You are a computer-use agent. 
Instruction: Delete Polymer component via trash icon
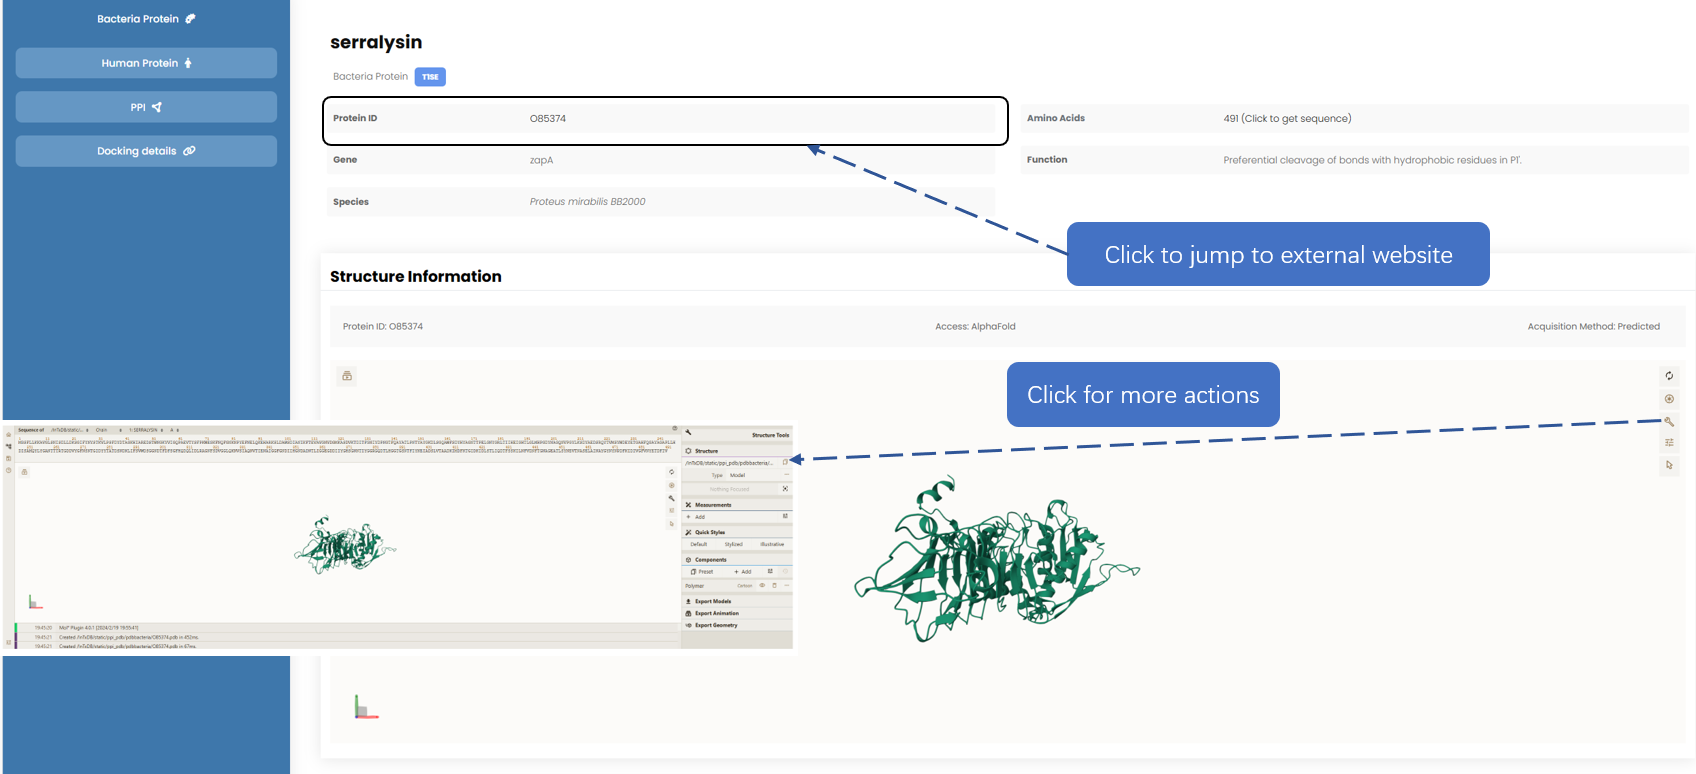tap(774, 586)
